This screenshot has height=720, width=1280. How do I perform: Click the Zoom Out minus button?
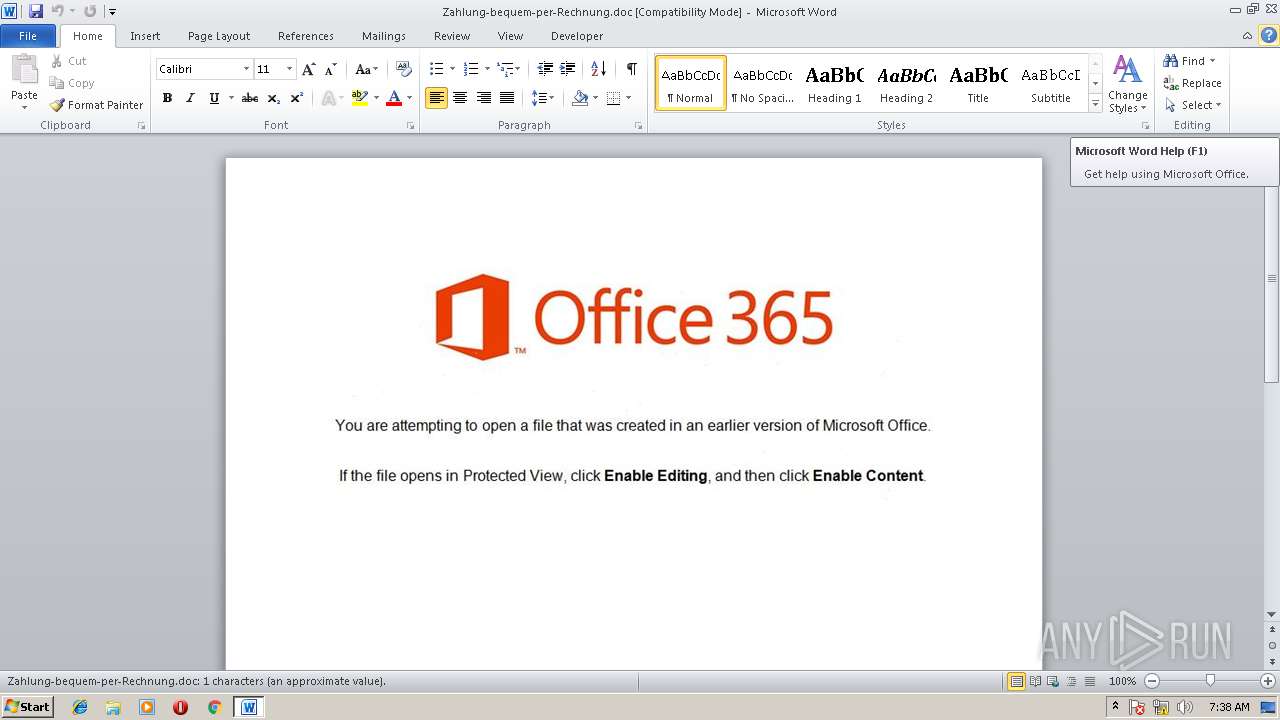pyautogui.click(x=1152, y=681)
